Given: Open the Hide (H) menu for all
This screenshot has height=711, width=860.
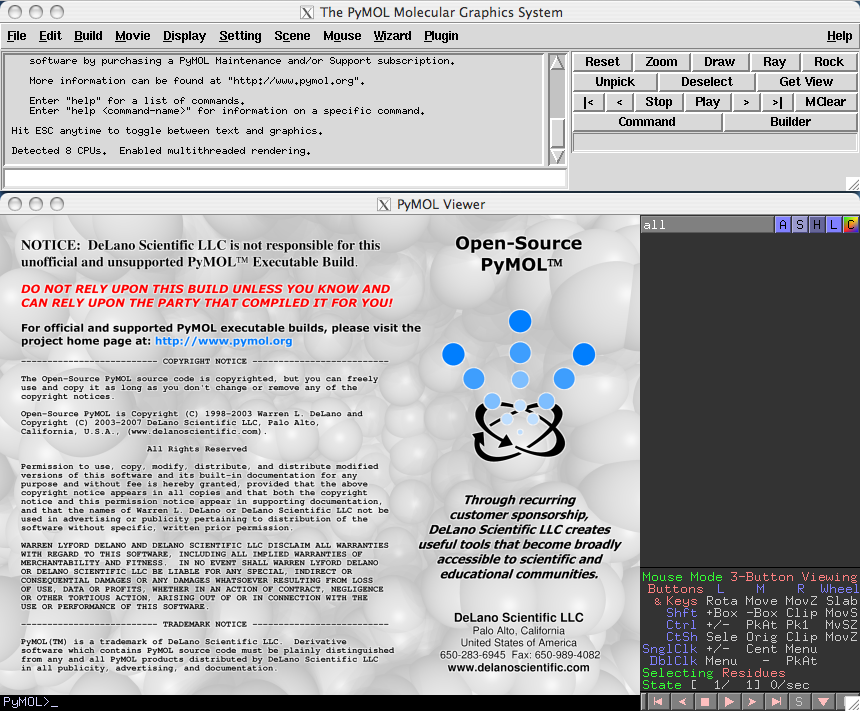Looking at the screenshot, I should point(817,225).
